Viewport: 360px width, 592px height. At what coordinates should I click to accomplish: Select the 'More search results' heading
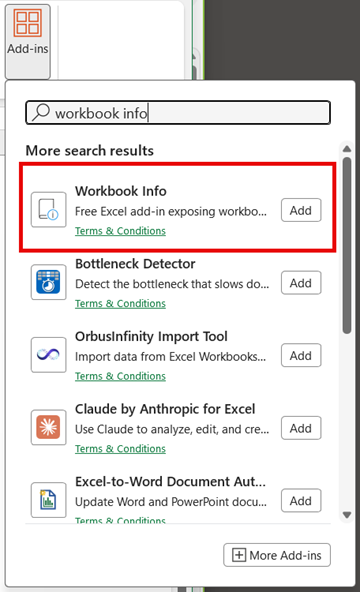point(90,151)
